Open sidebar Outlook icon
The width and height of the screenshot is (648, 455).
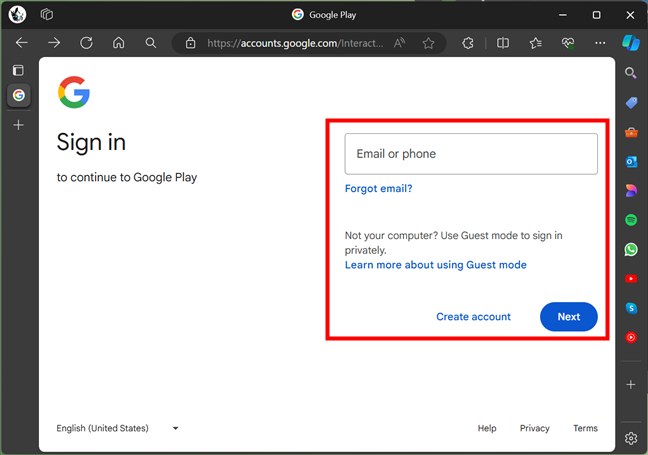pyautogui.click(x=631, y=162)
